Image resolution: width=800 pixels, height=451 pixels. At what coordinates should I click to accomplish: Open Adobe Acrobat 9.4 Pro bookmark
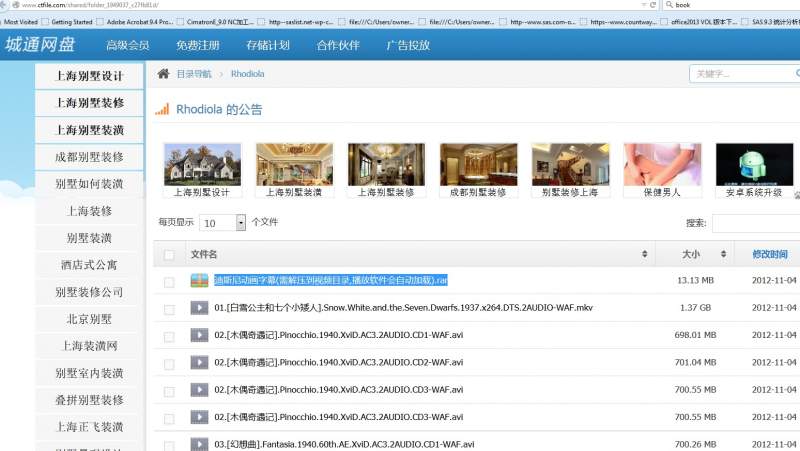[x=135, y=22]
